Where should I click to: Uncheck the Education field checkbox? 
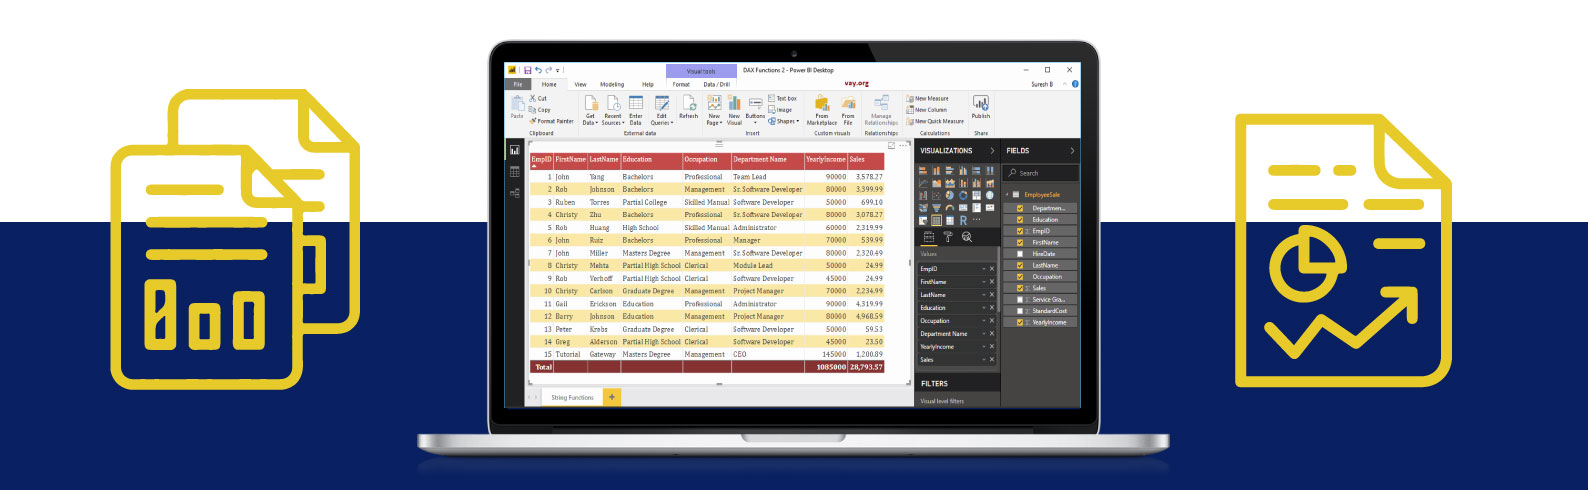[1020, 220]
